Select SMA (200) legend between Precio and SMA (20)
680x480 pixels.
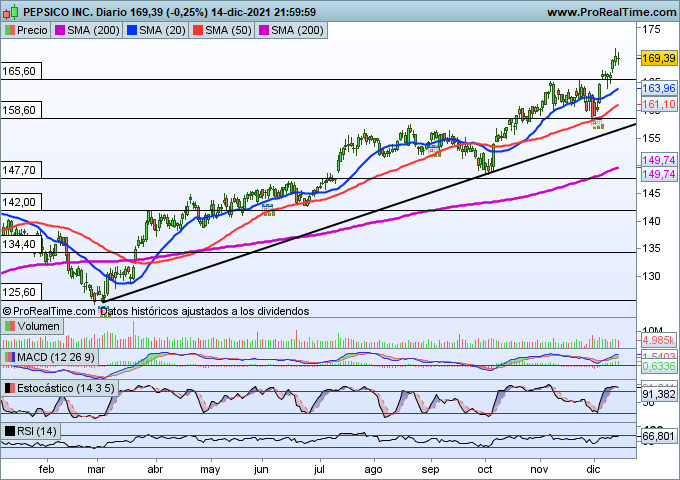pyautogui.click(x=87, y=30)
